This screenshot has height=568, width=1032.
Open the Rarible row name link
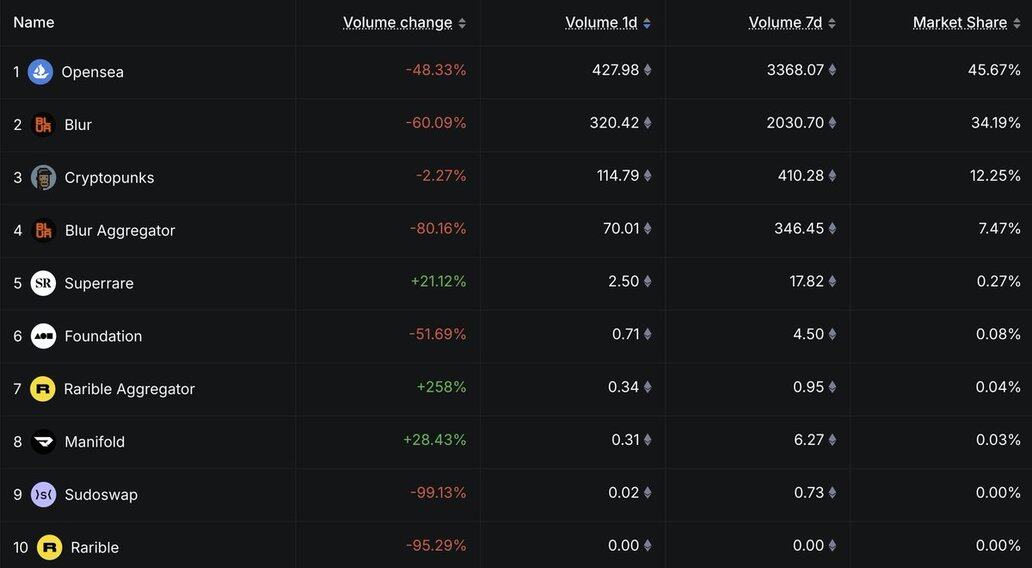tap(95, 548)
